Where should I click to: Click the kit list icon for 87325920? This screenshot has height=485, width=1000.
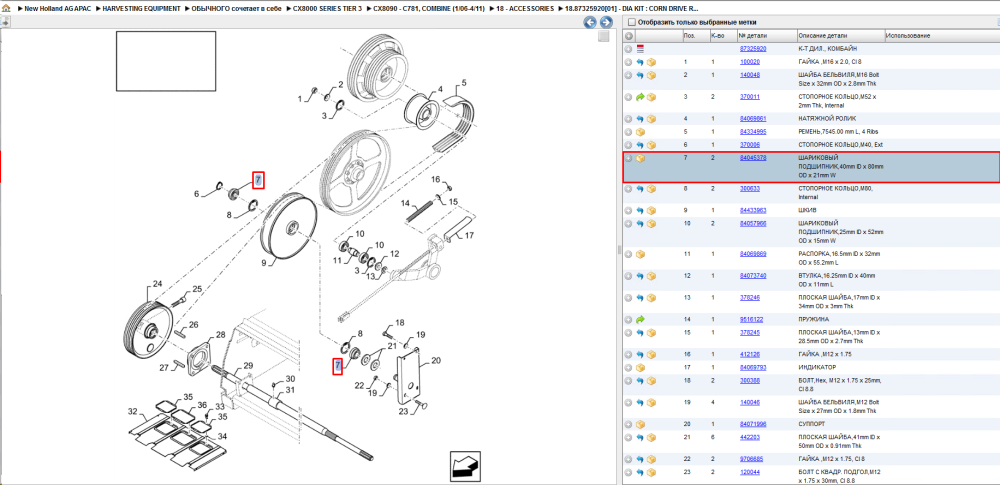pyautogui.click(x=640, y=48)
